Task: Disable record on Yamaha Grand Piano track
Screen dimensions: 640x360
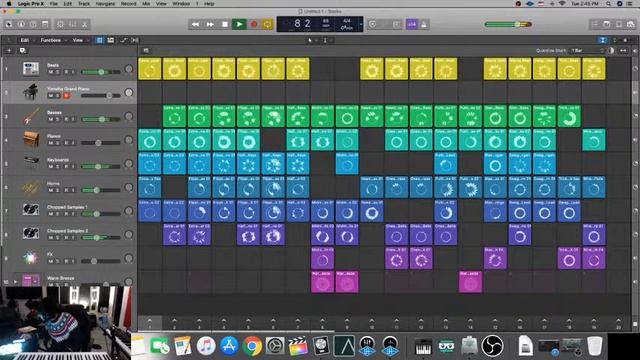Action: point(66,96)
